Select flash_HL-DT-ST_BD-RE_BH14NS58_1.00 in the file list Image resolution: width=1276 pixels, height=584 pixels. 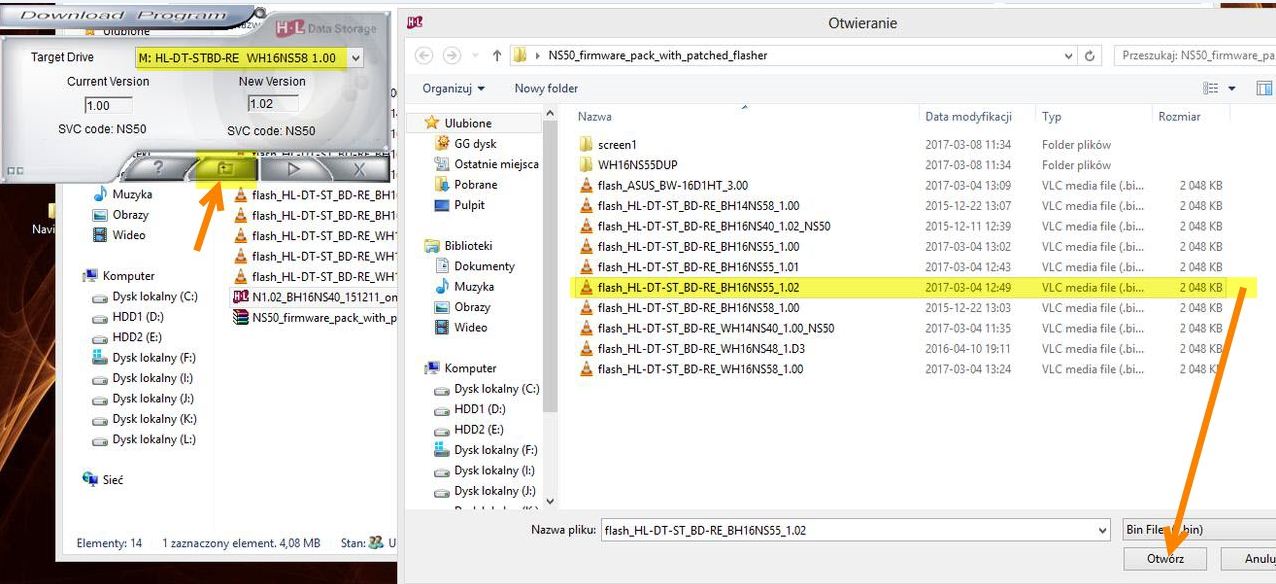(x=900, y=206)
